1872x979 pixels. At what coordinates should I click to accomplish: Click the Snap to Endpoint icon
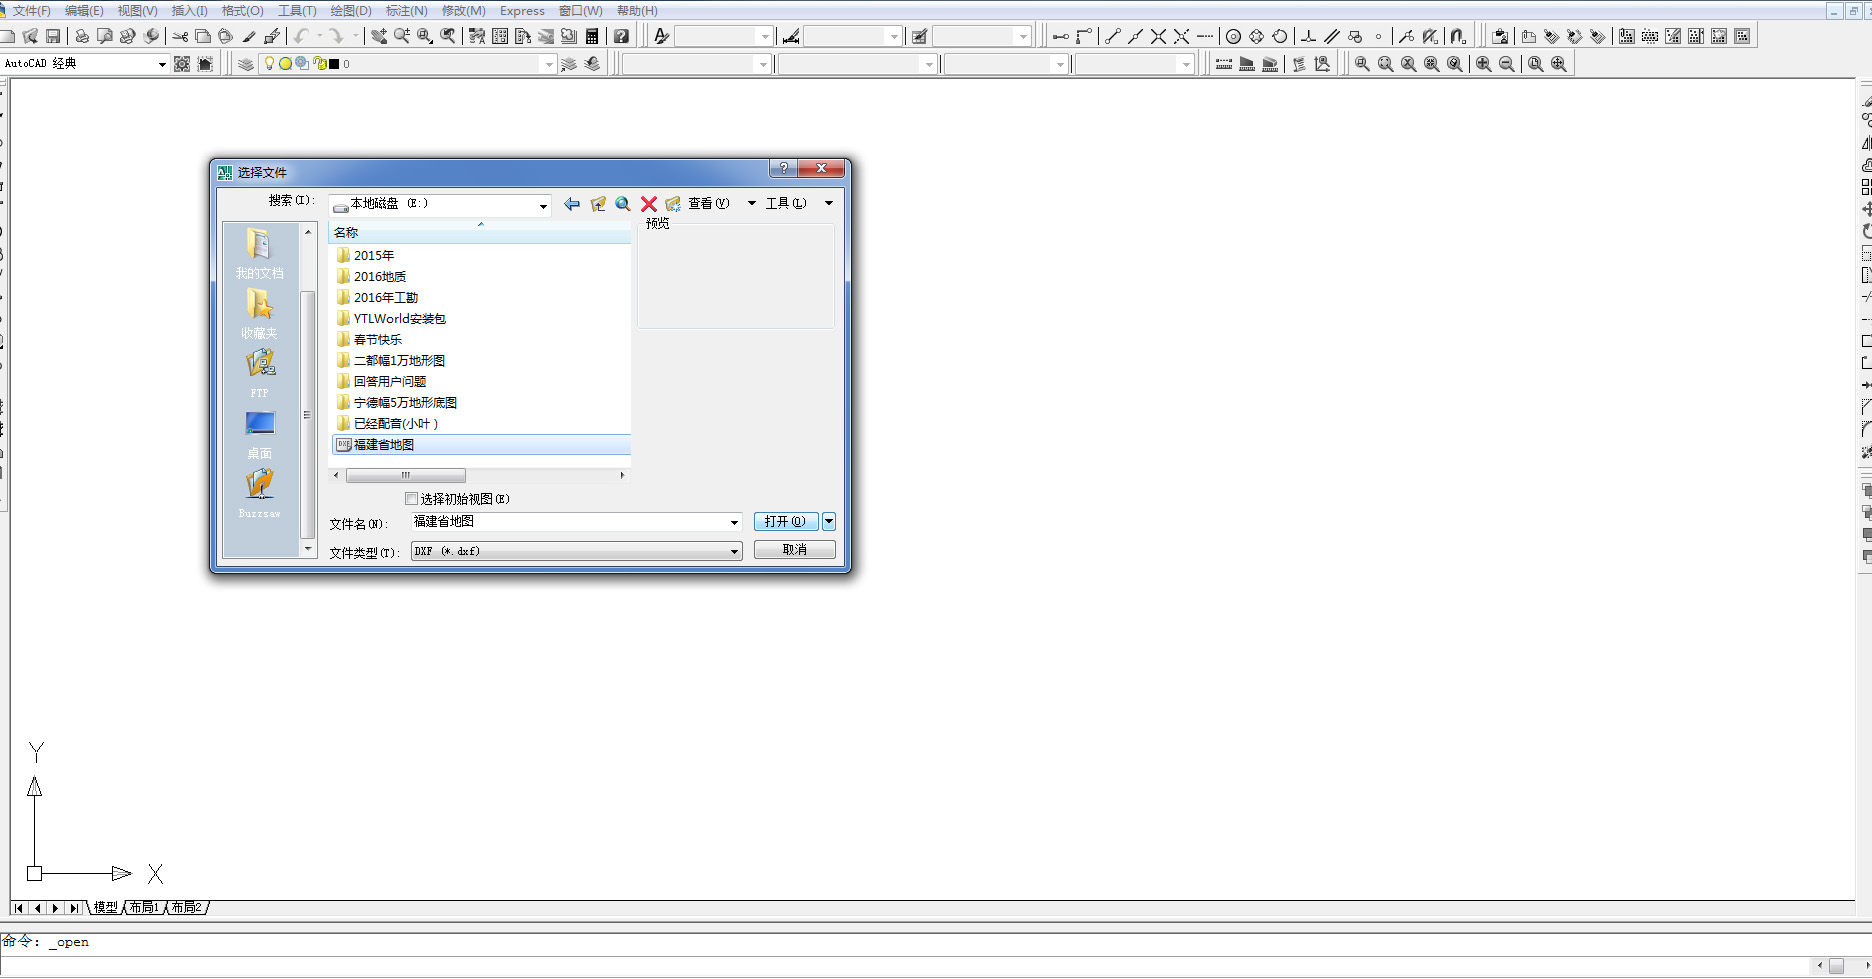tap(1112, 36)
